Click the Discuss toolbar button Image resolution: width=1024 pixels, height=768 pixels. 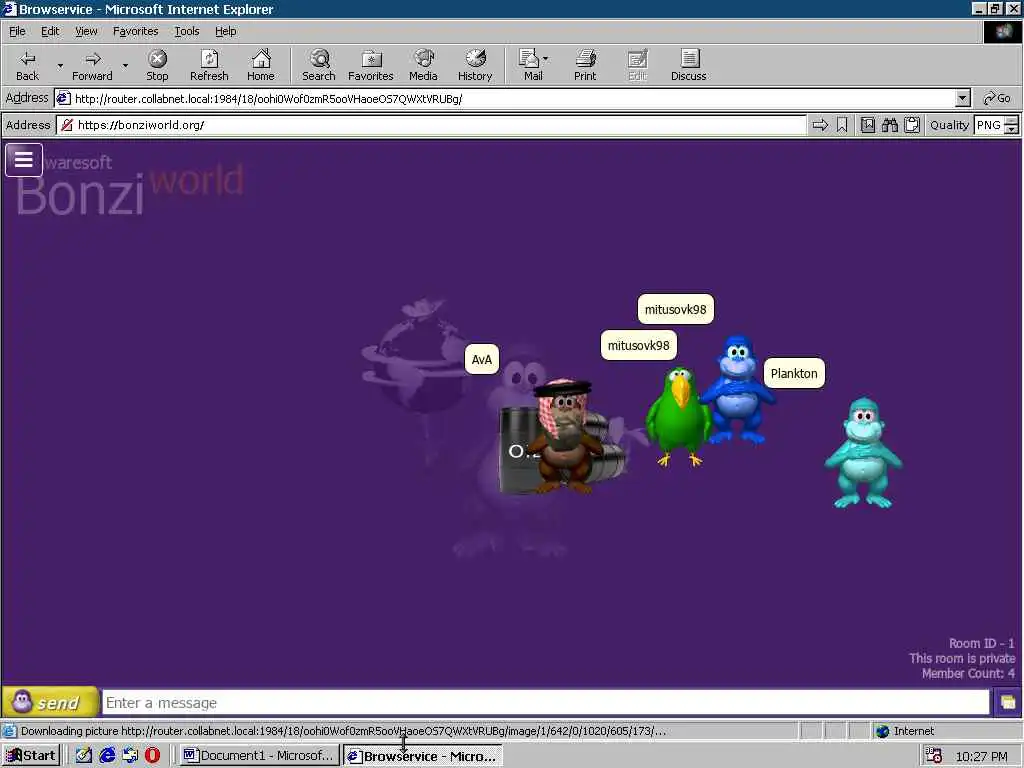[688, 65]
